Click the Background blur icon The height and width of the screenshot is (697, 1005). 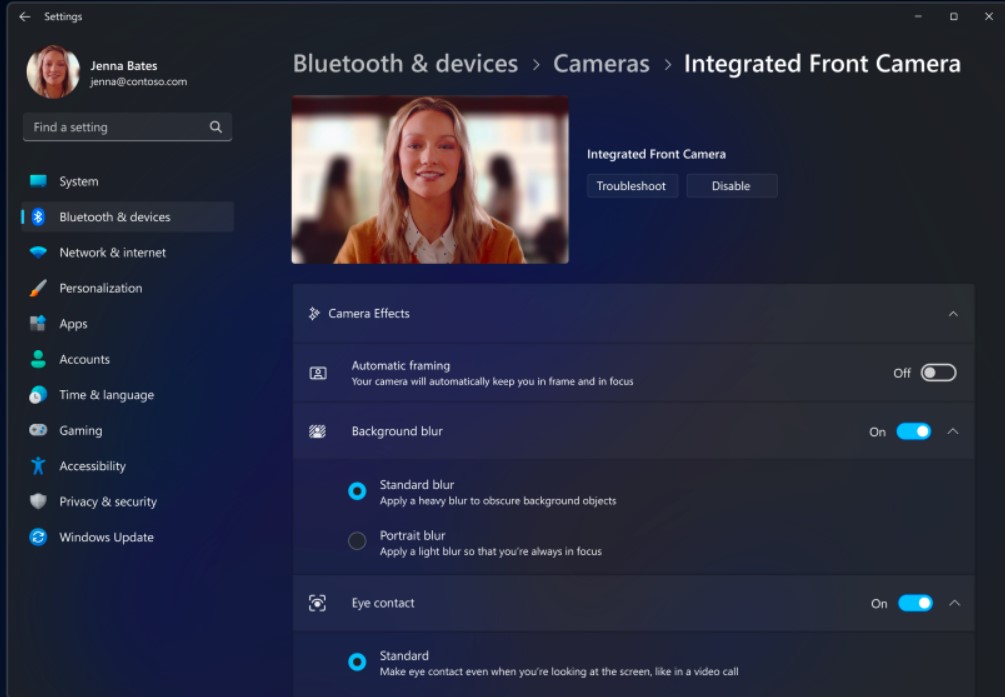point(317,432)
